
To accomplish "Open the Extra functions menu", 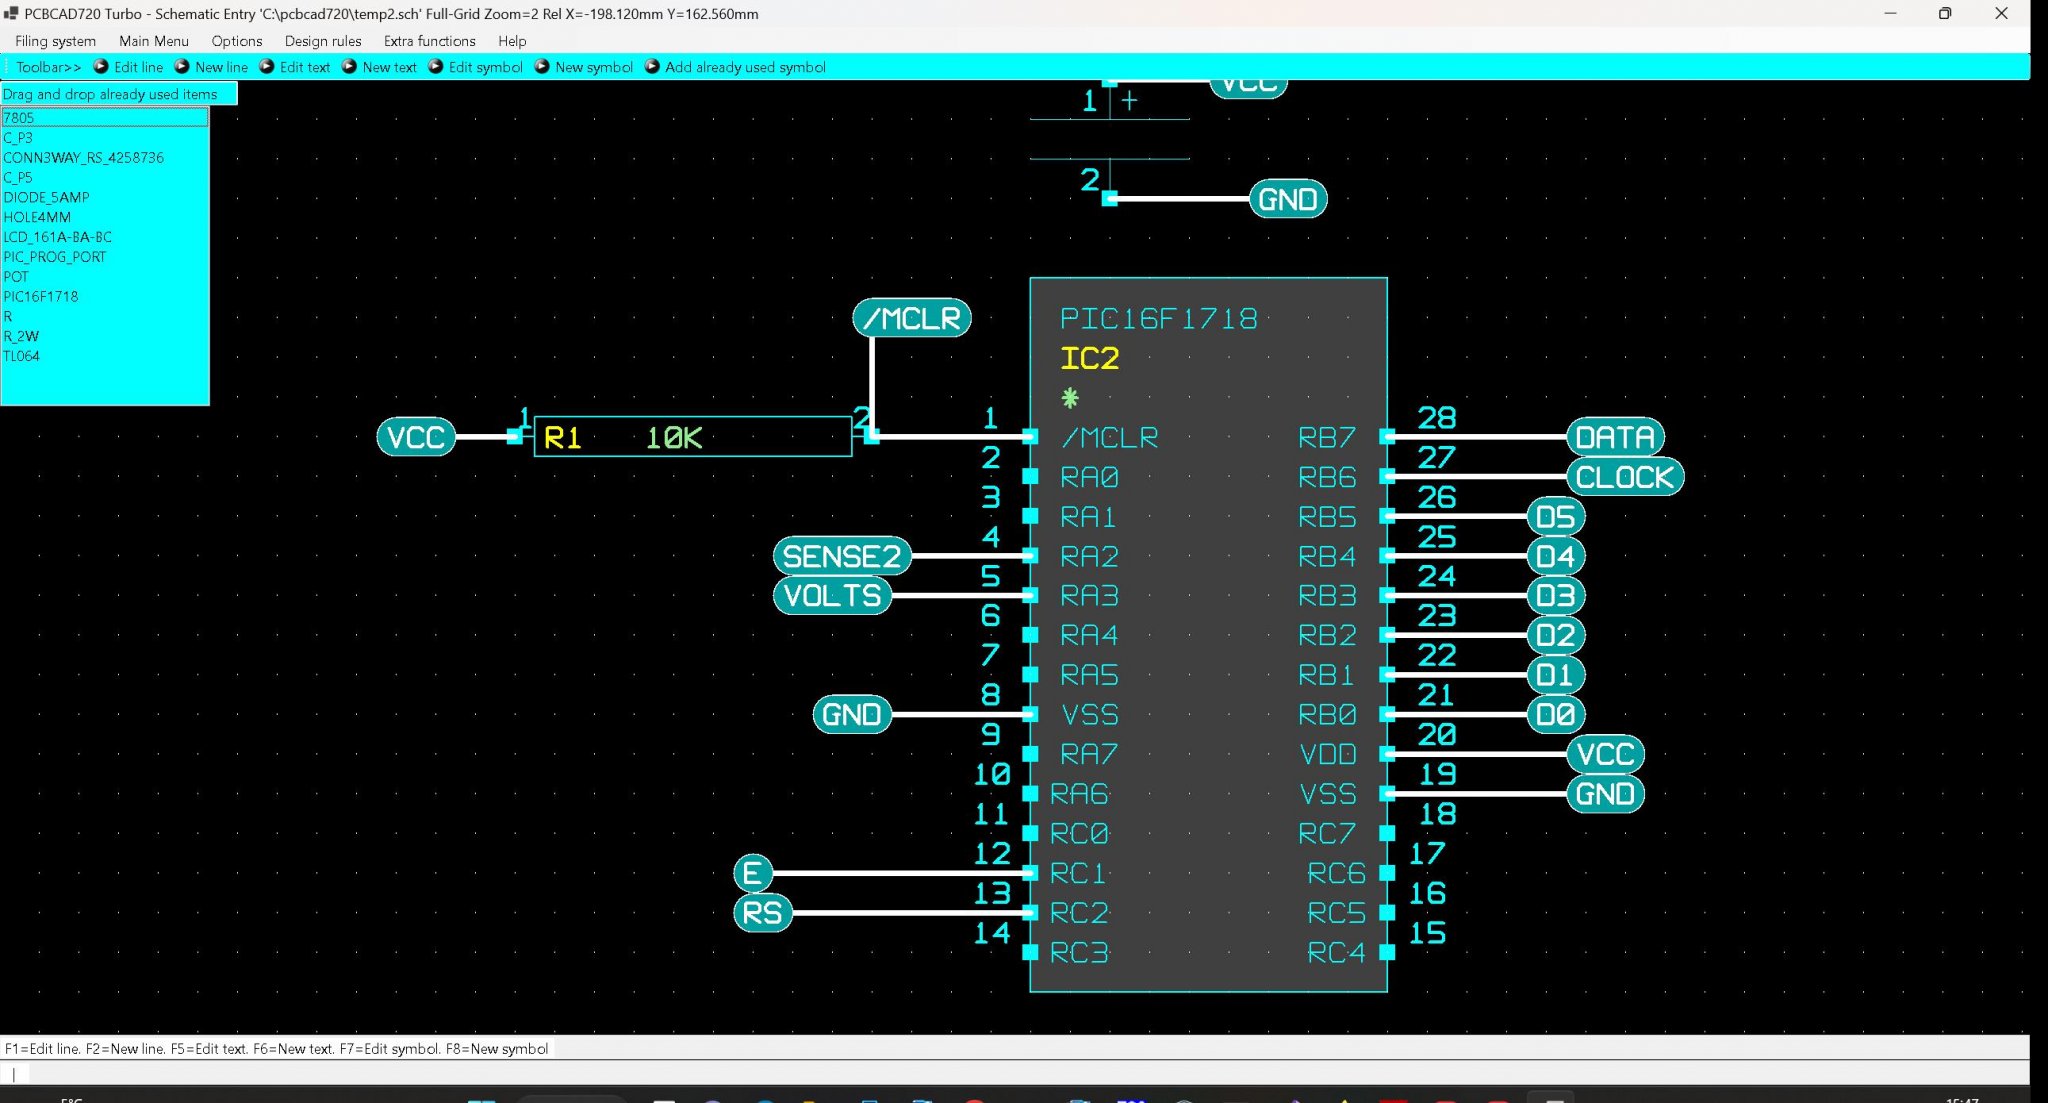I will click(x=430, y=41).
